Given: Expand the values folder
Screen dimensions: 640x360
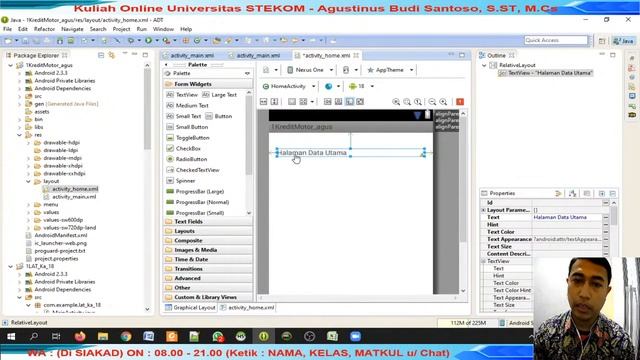Looking at the screenshot, I should pyautogui.click(x=28, y=212).
